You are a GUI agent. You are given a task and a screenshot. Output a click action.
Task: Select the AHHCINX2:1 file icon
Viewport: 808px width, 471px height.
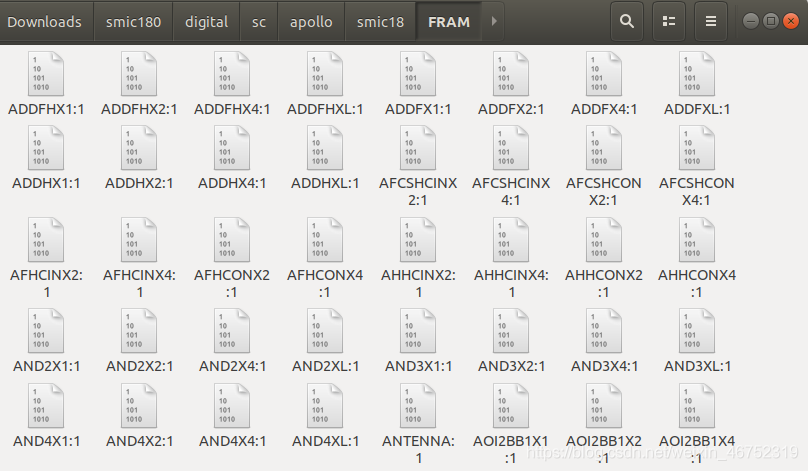click(x=418, y=240)
